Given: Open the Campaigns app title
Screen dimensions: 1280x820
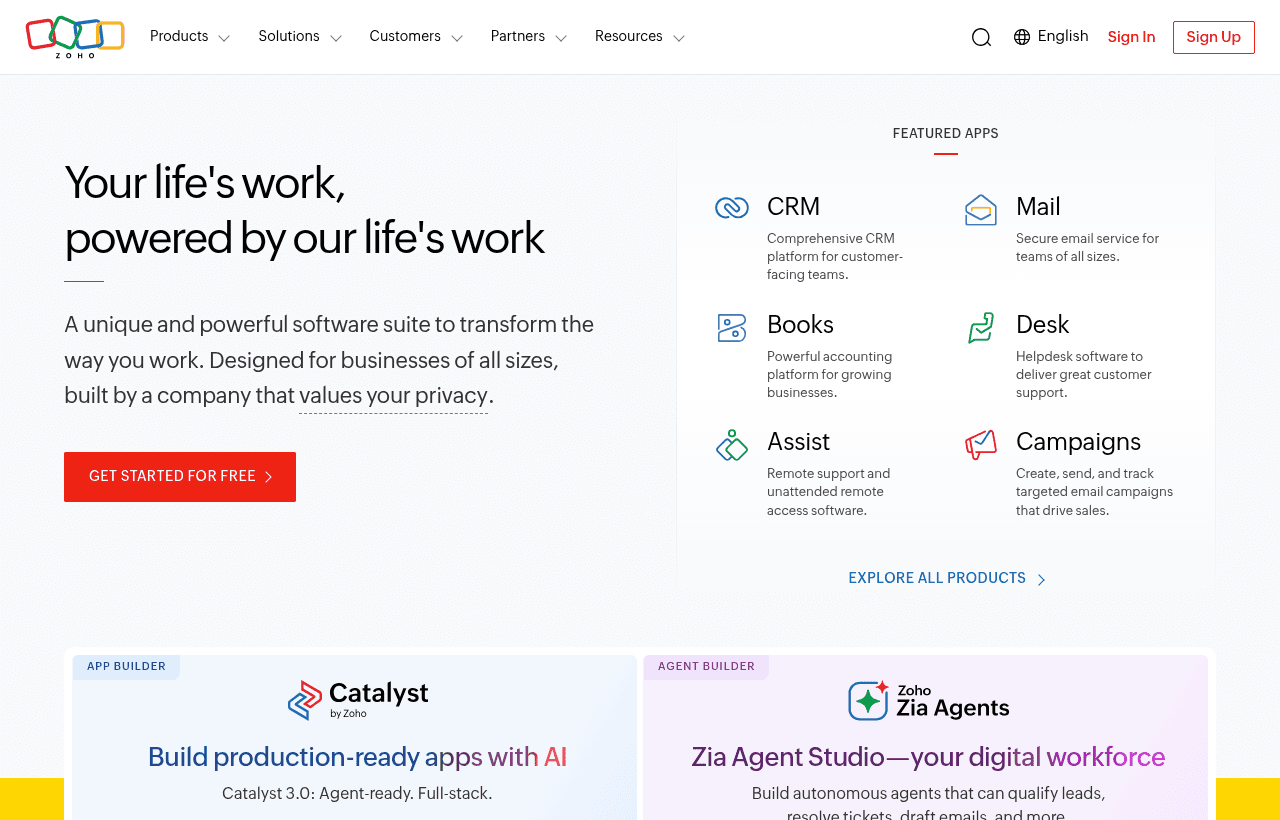Looking at the screenshot, I should click(1078, 442).
